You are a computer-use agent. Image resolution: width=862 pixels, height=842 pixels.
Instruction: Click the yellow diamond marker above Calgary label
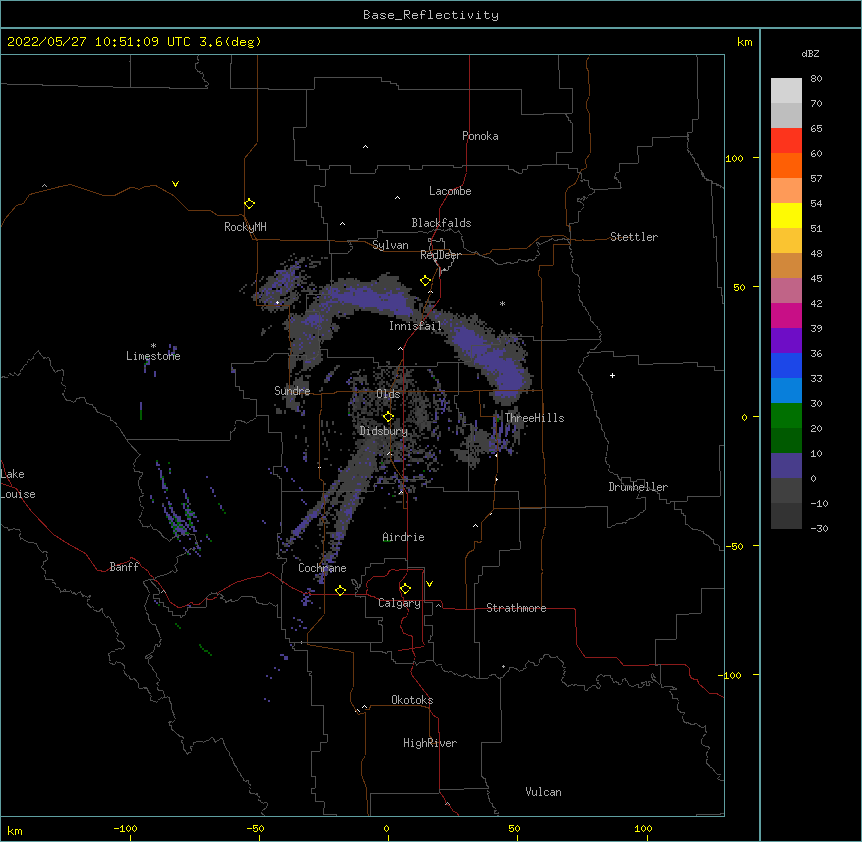(405, 589)
